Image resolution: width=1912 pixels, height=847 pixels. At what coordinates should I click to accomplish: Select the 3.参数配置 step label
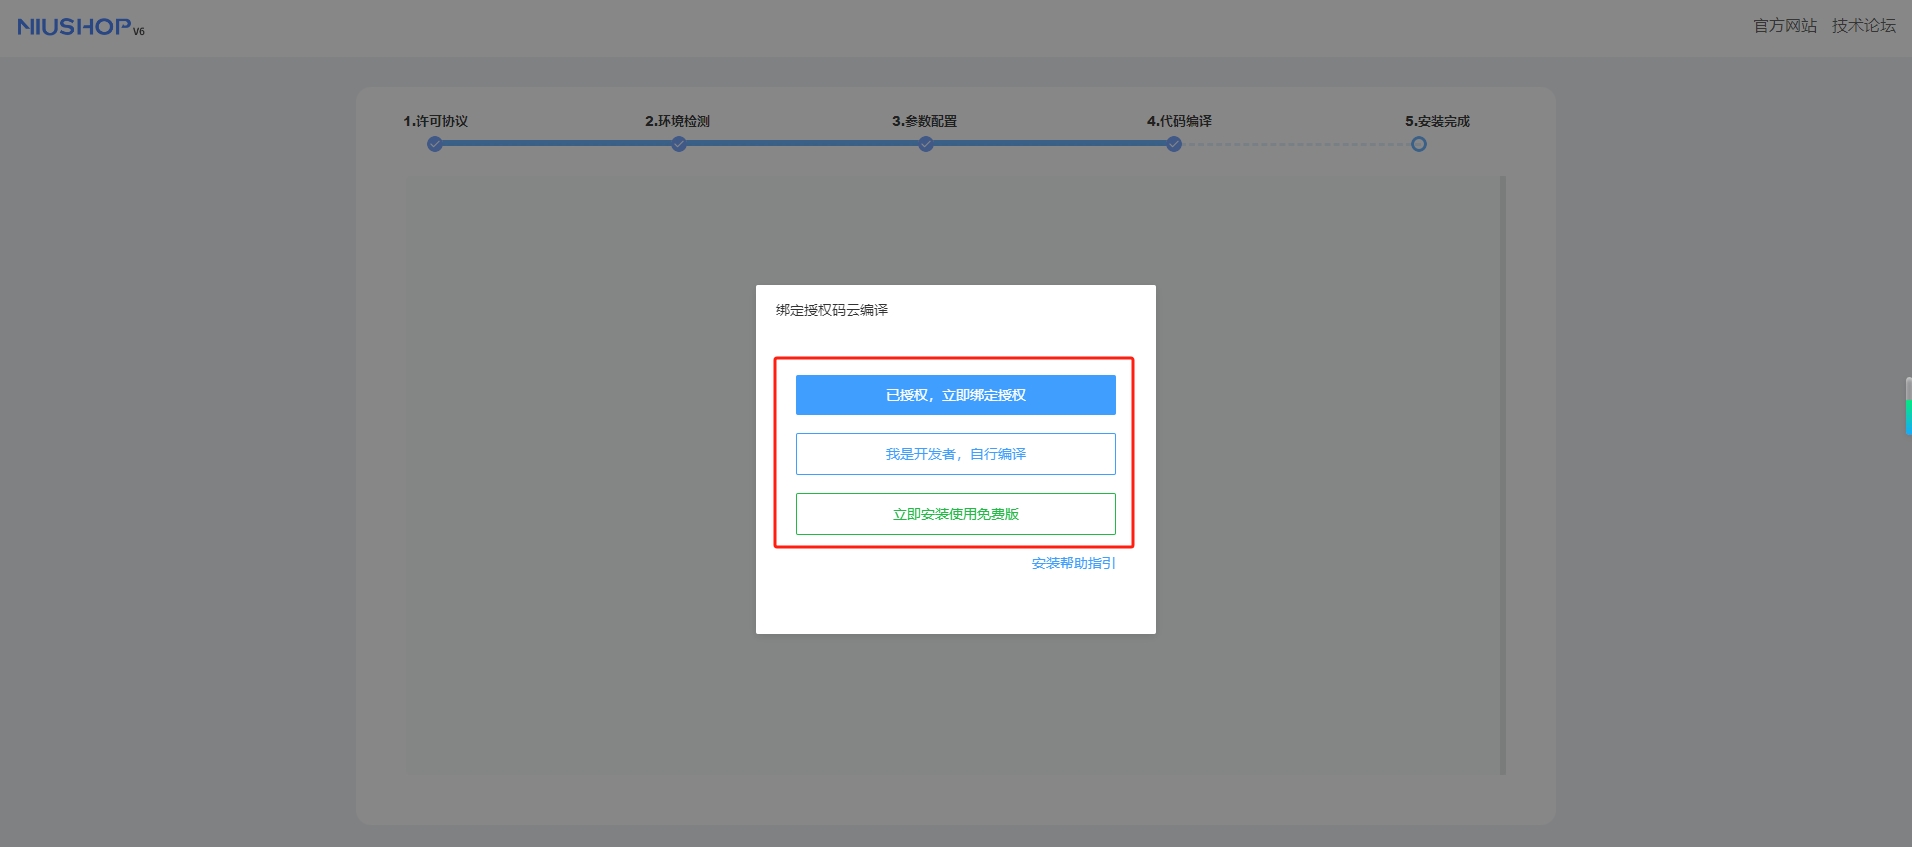click(x=924, y=121)
